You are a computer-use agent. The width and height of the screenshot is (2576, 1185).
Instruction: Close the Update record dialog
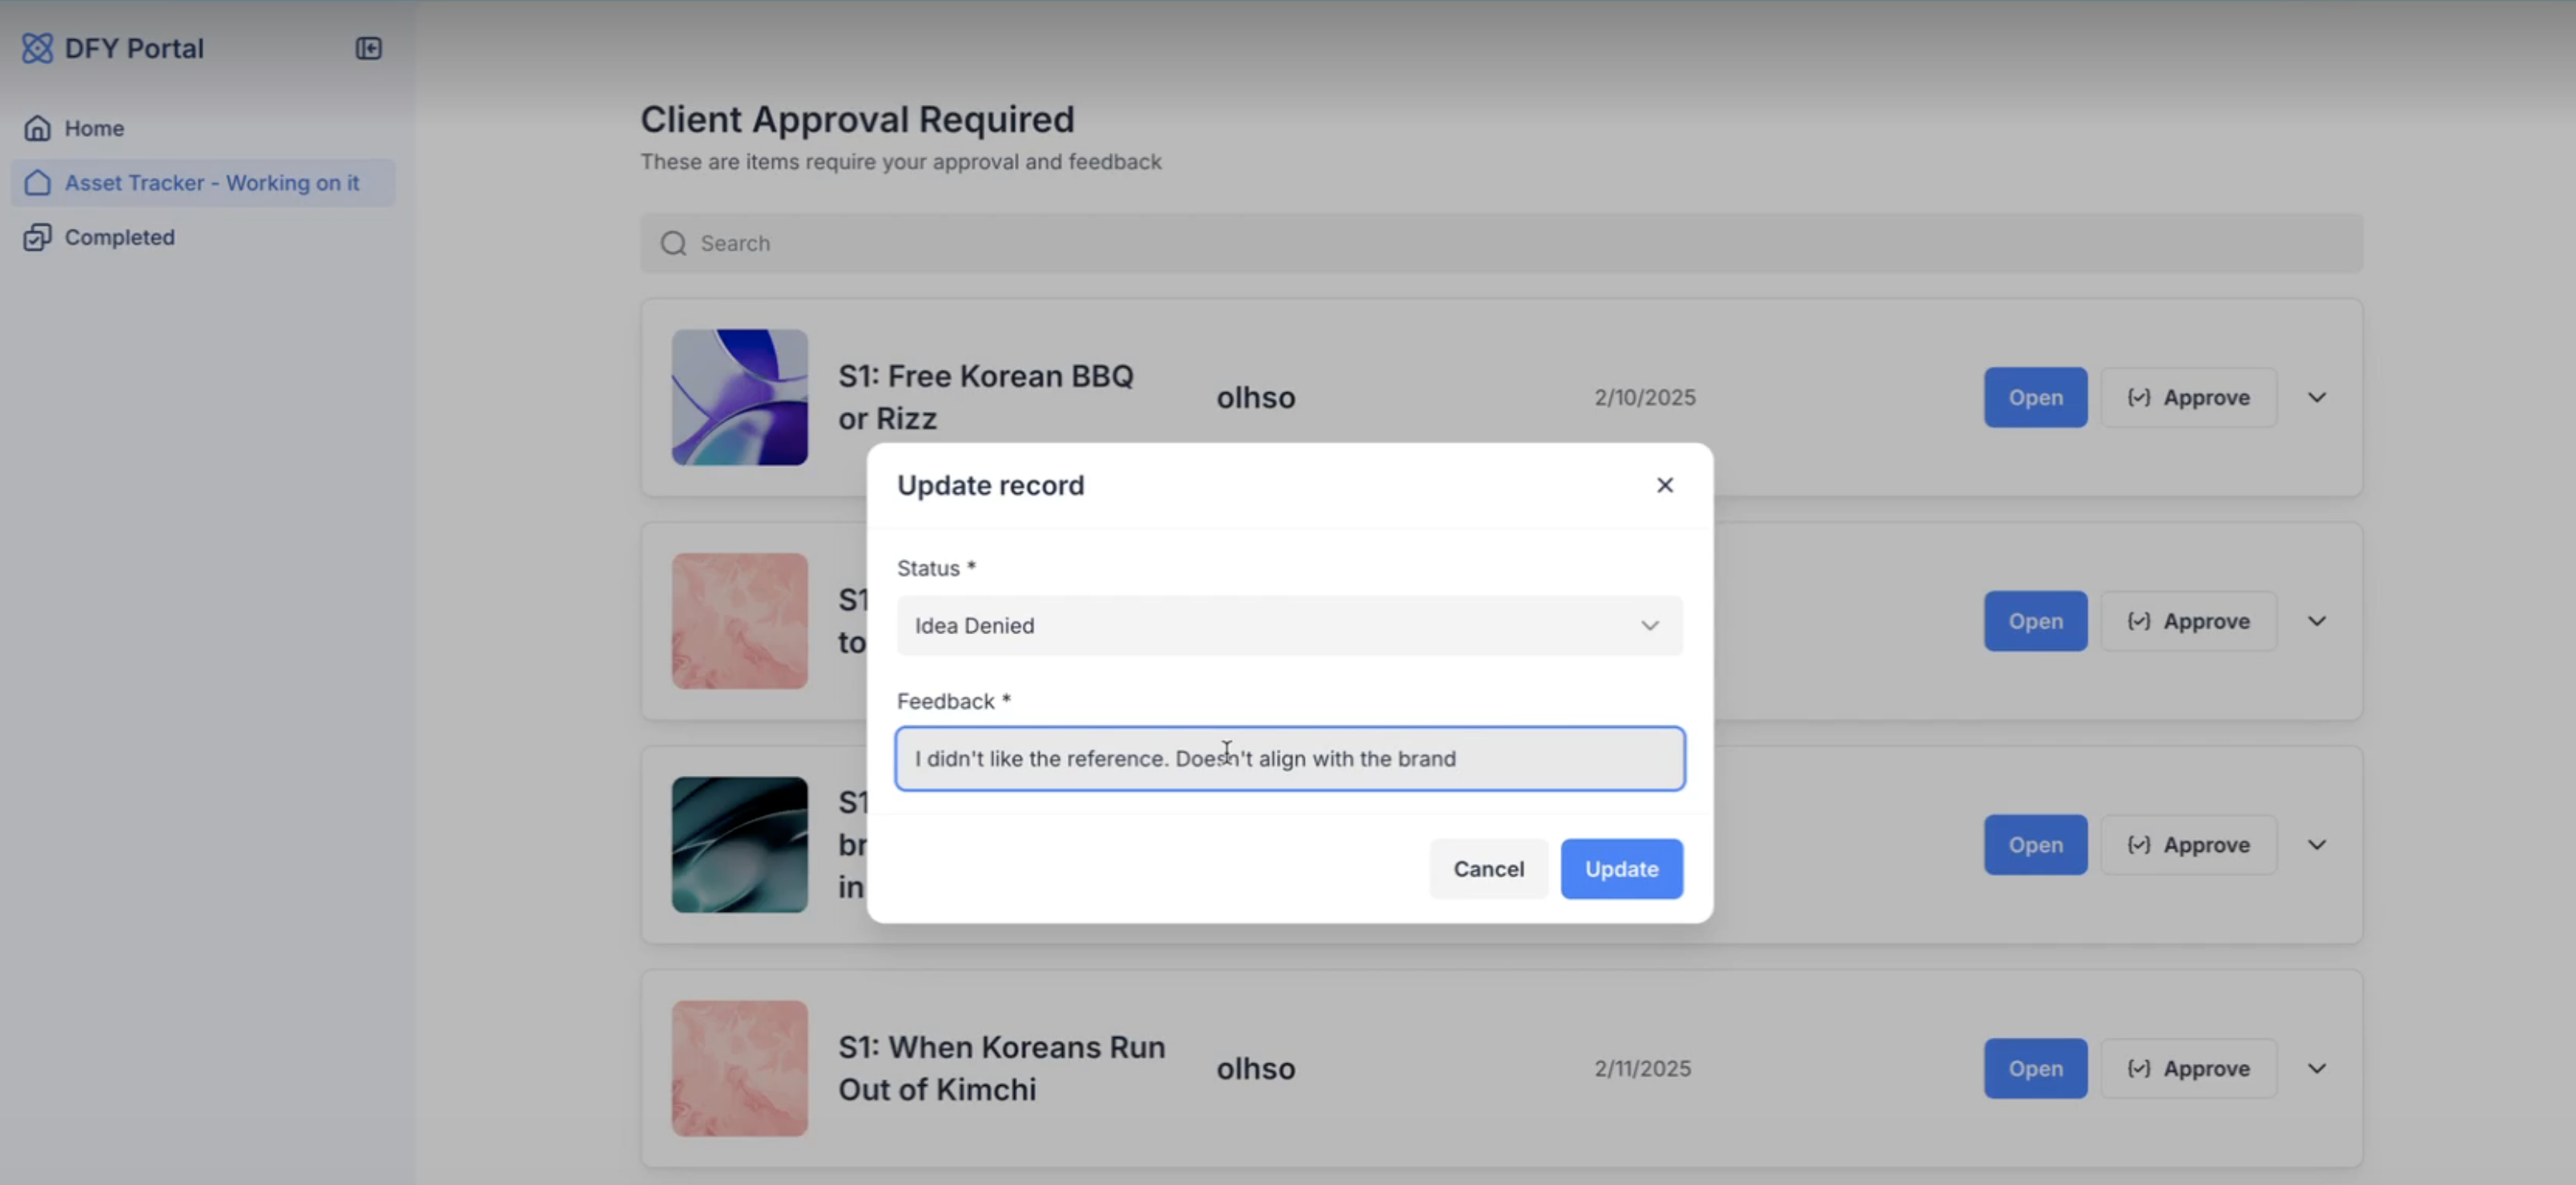(x=1664, y=485)
